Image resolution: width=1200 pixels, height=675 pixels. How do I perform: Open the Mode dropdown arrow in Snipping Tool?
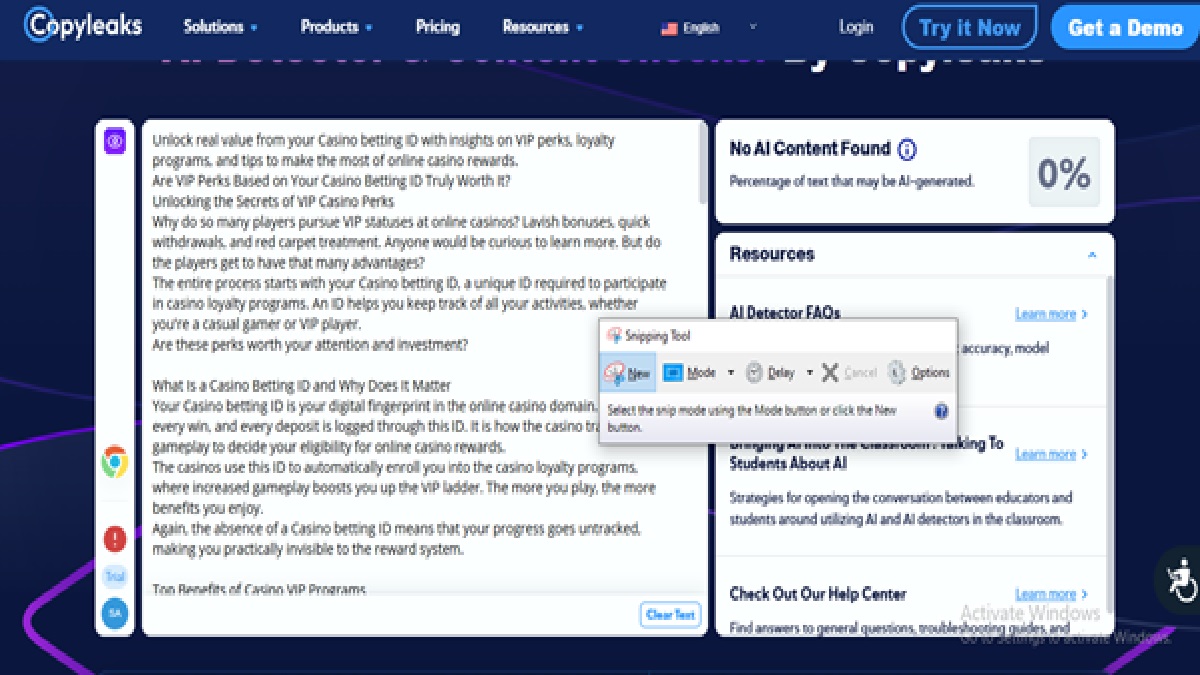tap(731, 373)
